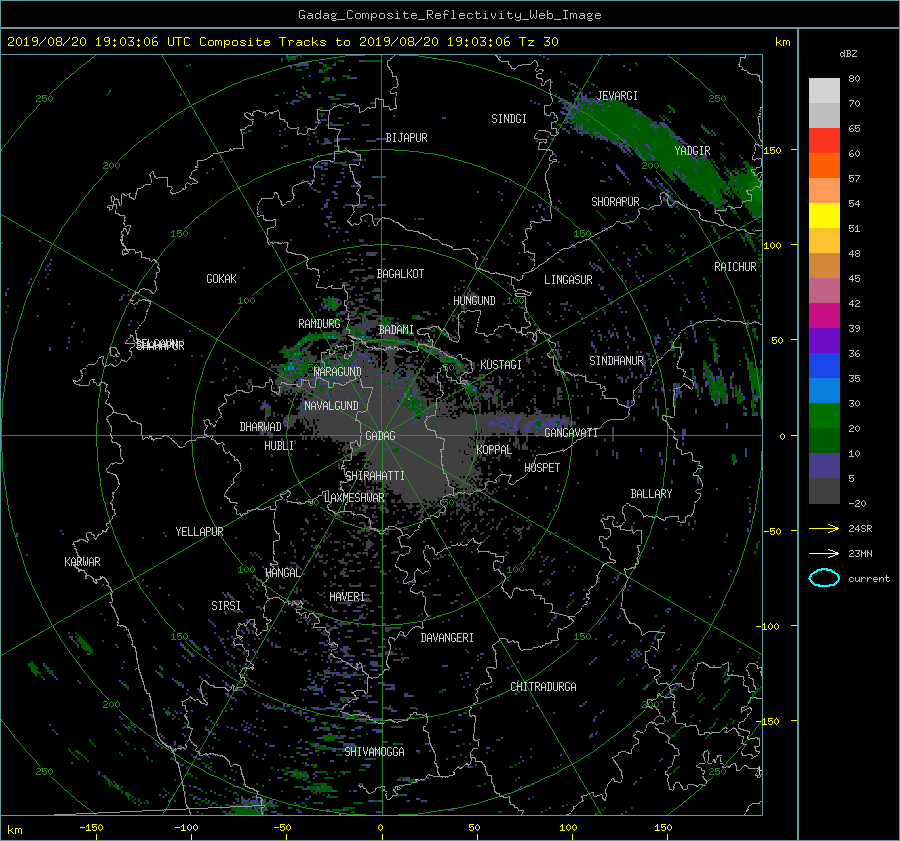Click the YADGIR city label
The width and height of the screenshot is (900, 841).
[x=692, y=151]
